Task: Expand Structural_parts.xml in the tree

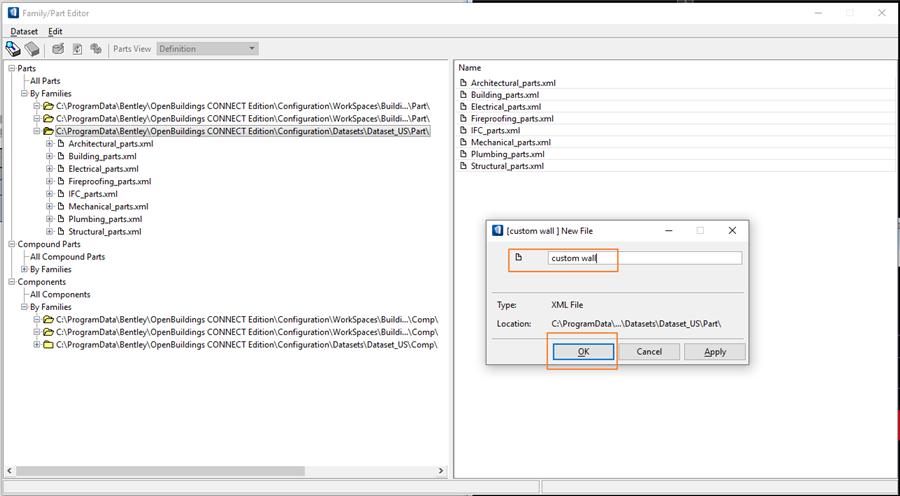Action: (x=49, y=231)
